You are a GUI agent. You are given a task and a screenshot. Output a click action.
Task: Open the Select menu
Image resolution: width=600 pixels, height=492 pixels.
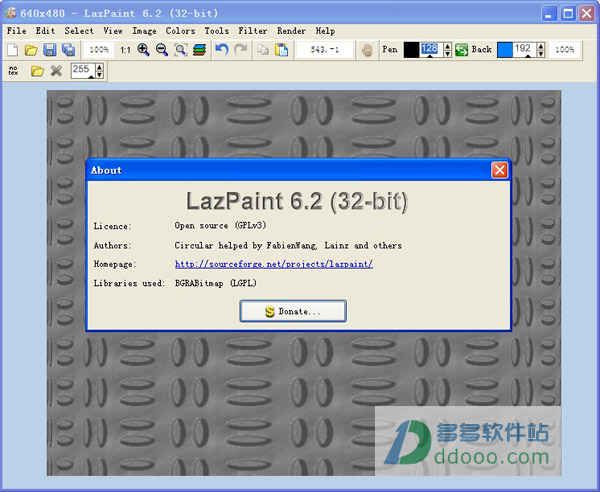(x=79, y=31)
